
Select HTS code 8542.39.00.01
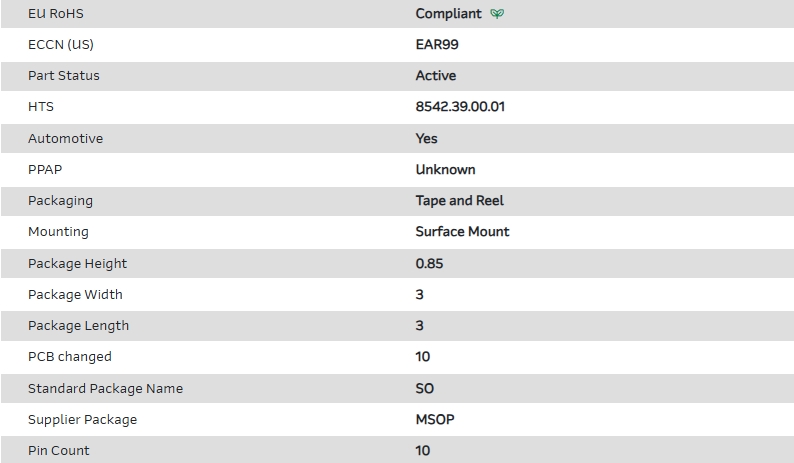460,107
